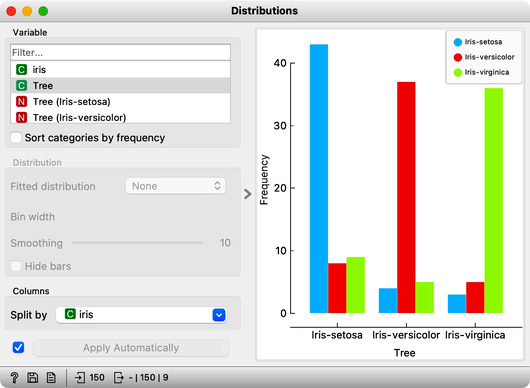The width and height of the screenshot is (530, 388).
Task: Click the 150 input count in status bar
Action: coord(97,377)
